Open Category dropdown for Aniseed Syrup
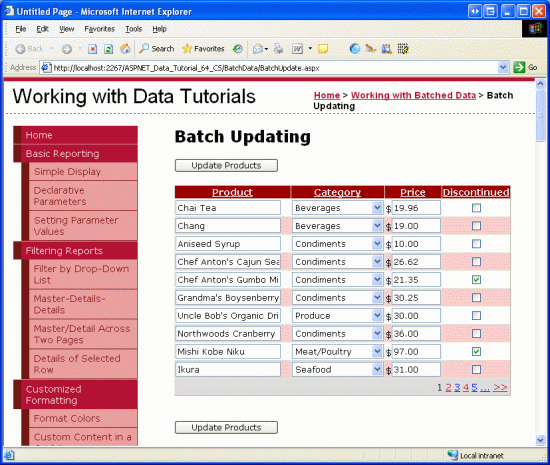 point(337,244)
